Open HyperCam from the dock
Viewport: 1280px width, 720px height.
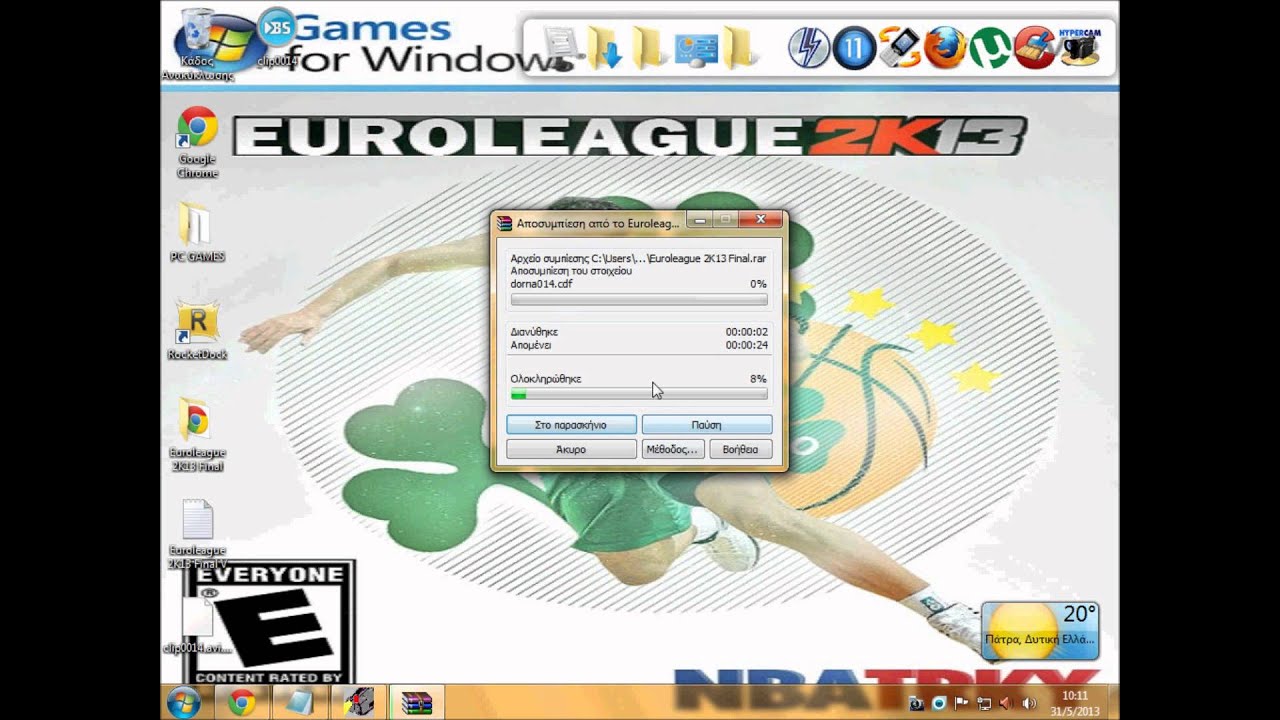point(1080,47)
